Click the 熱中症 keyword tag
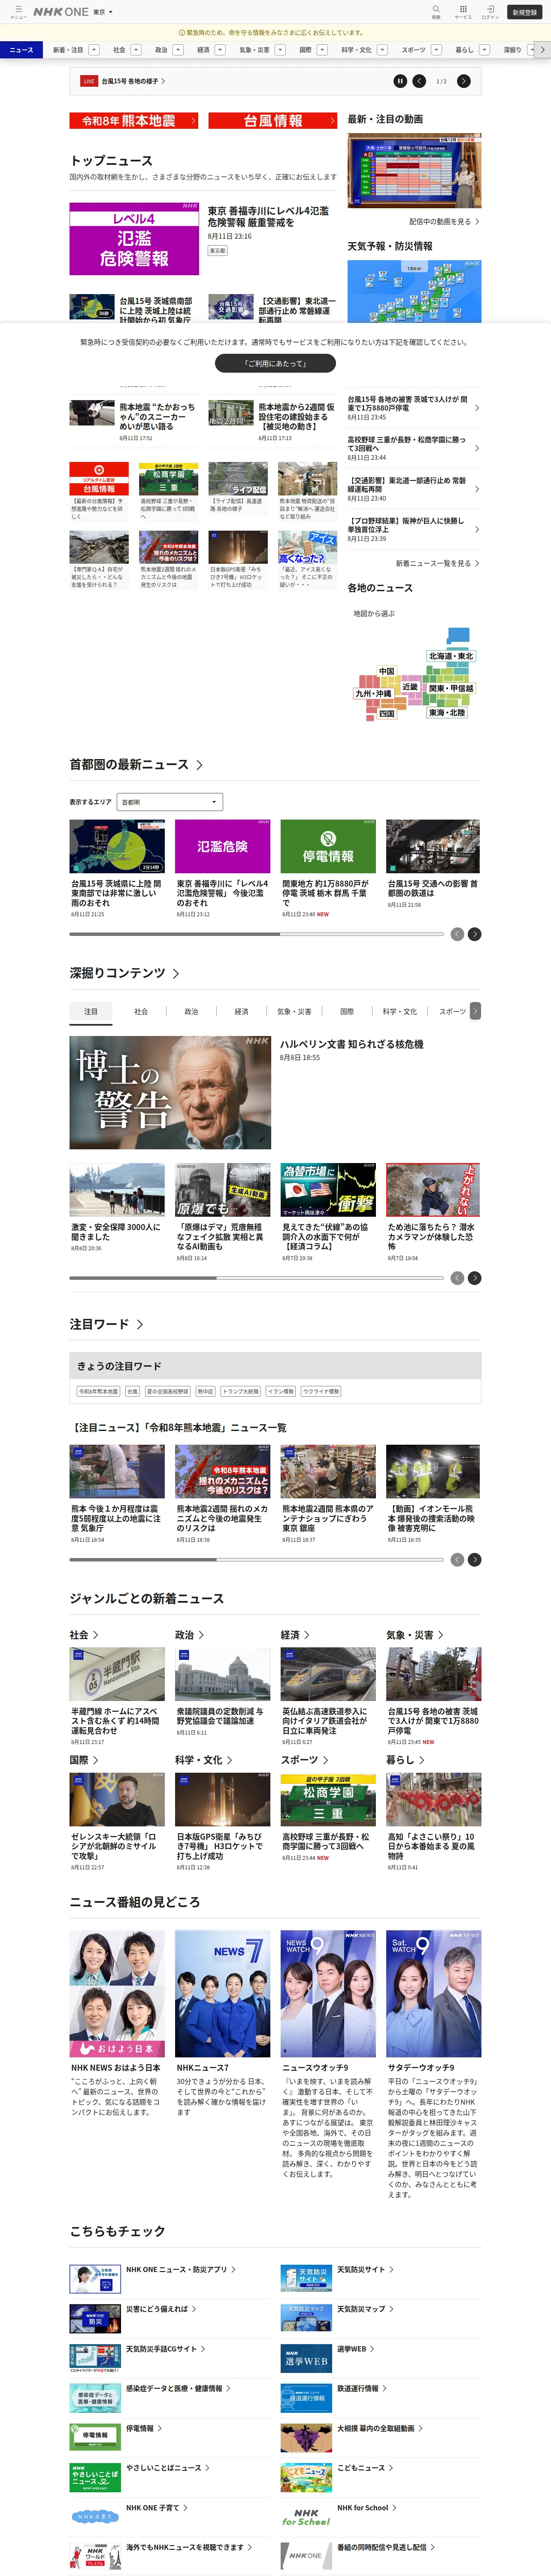 (205, 1391)
